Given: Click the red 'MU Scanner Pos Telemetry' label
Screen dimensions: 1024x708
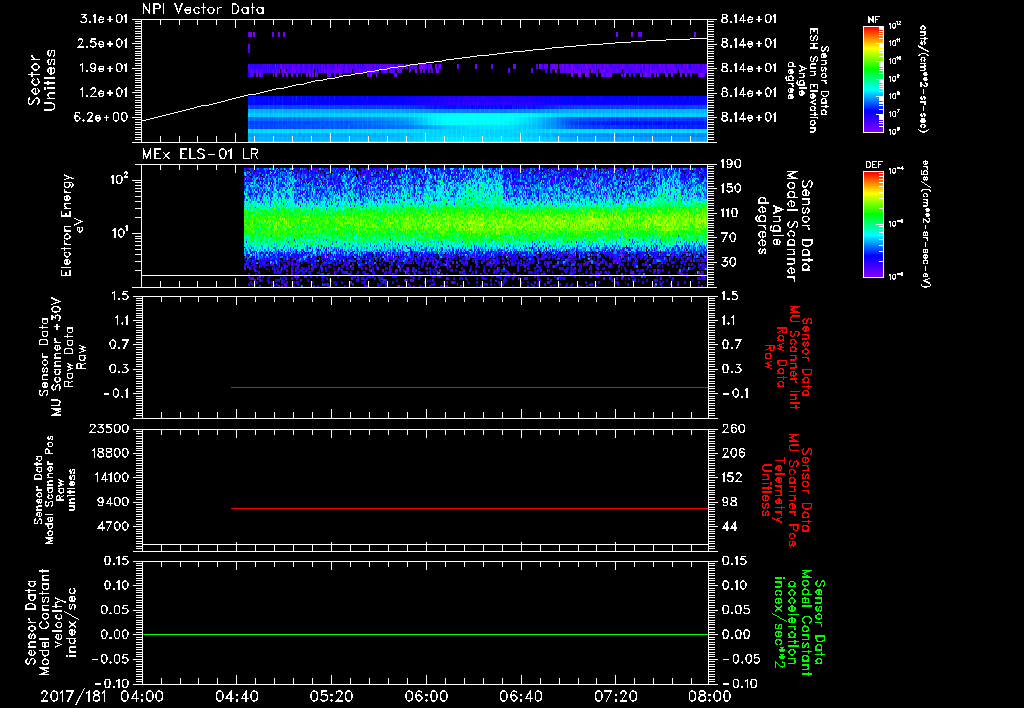Looking at the screenshot, I should click(787, 490).
